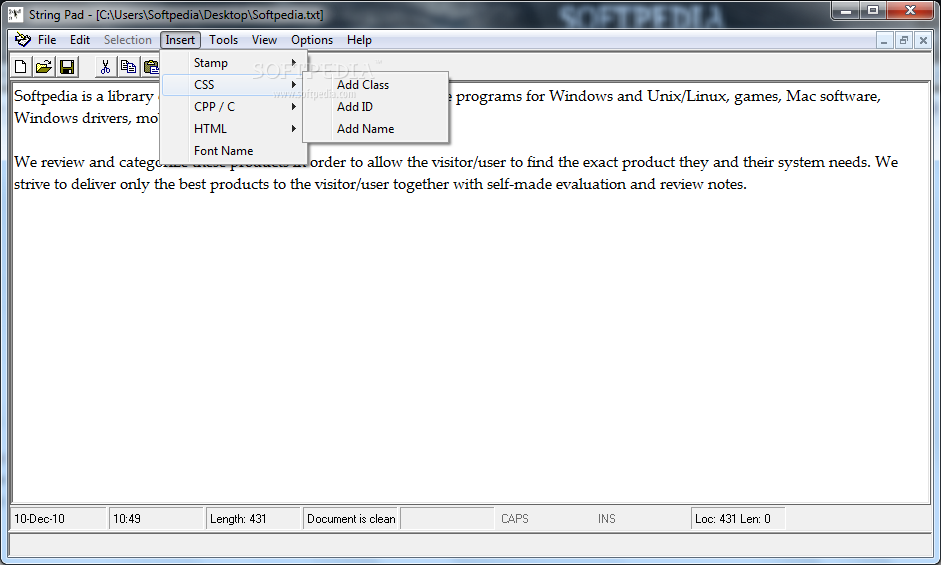
Task: Choose Font Name from Insert menu
Action: pyautogui.click(x=234, y=151)
